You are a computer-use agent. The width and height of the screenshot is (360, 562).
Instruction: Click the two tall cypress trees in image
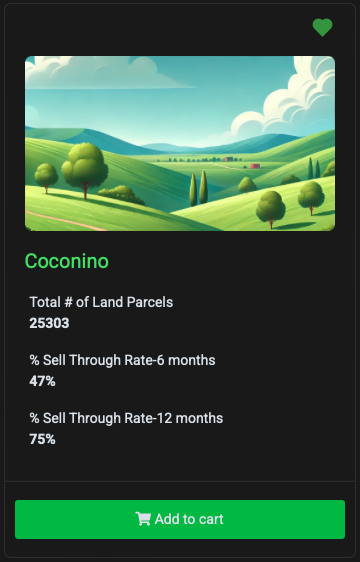click(x=199, y=187)
